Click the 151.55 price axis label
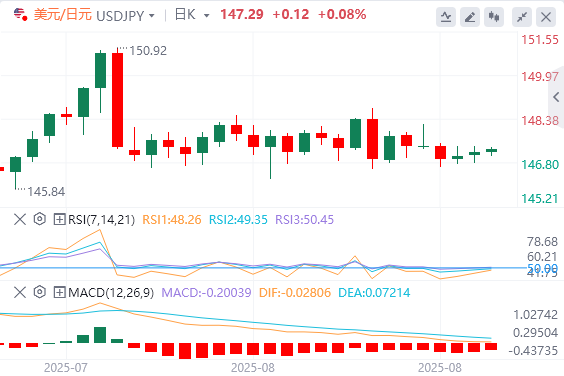Viewport: 564px width, 376px height. pos(540,40)
